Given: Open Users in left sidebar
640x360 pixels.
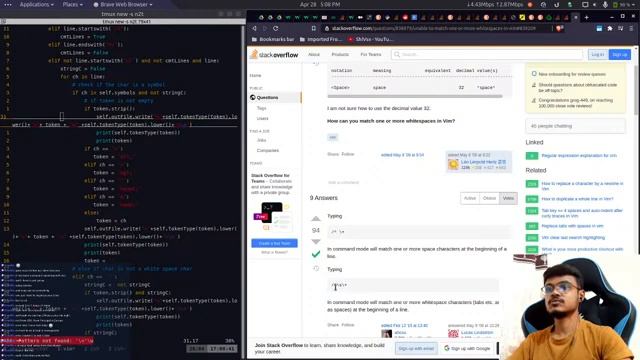Looking at the screenshot, I should point(262,118).
